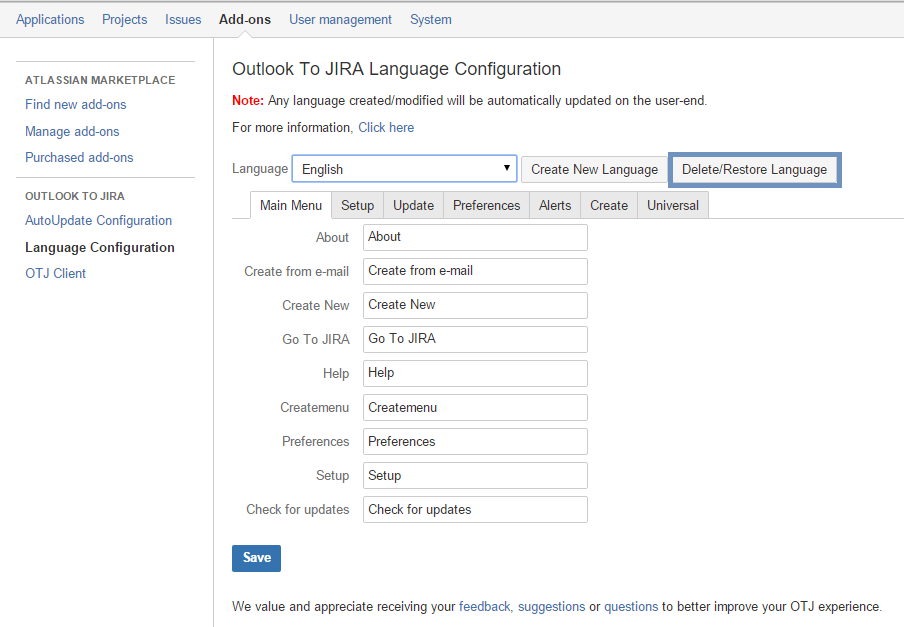Open AutoUpdate Configuration page
The width and height of the screenshot is (904, 627).
point(99,221)
